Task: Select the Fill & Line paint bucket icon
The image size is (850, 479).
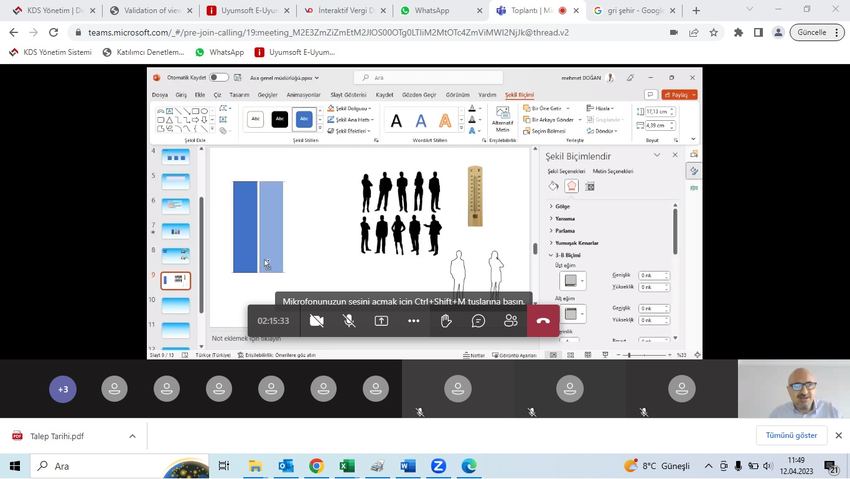Action: point(553,186)
